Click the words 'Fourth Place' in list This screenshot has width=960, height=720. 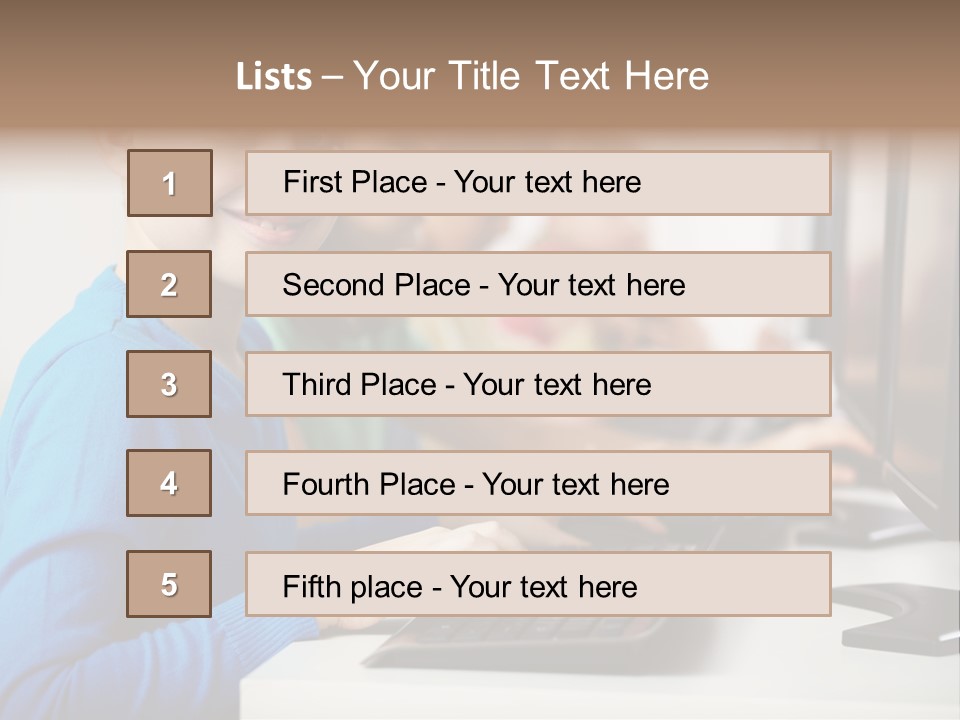coord(369,484)
